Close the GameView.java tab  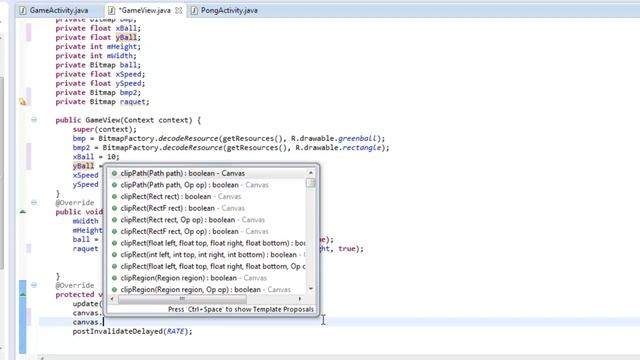click(178, 11)
